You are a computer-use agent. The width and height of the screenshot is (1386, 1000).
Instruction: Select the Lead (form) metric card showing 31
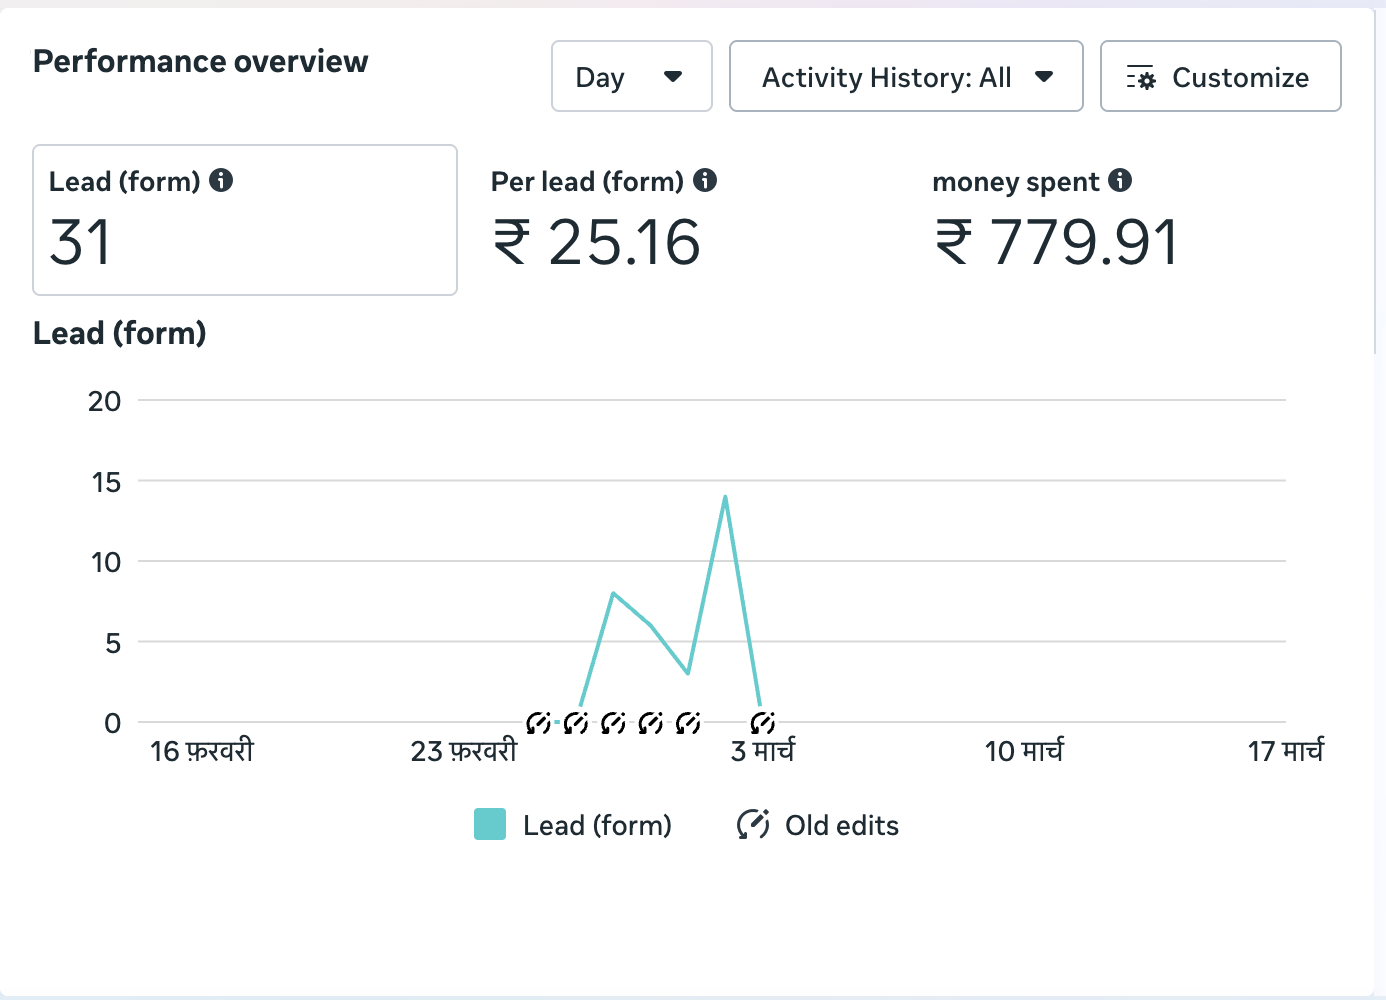245,220
